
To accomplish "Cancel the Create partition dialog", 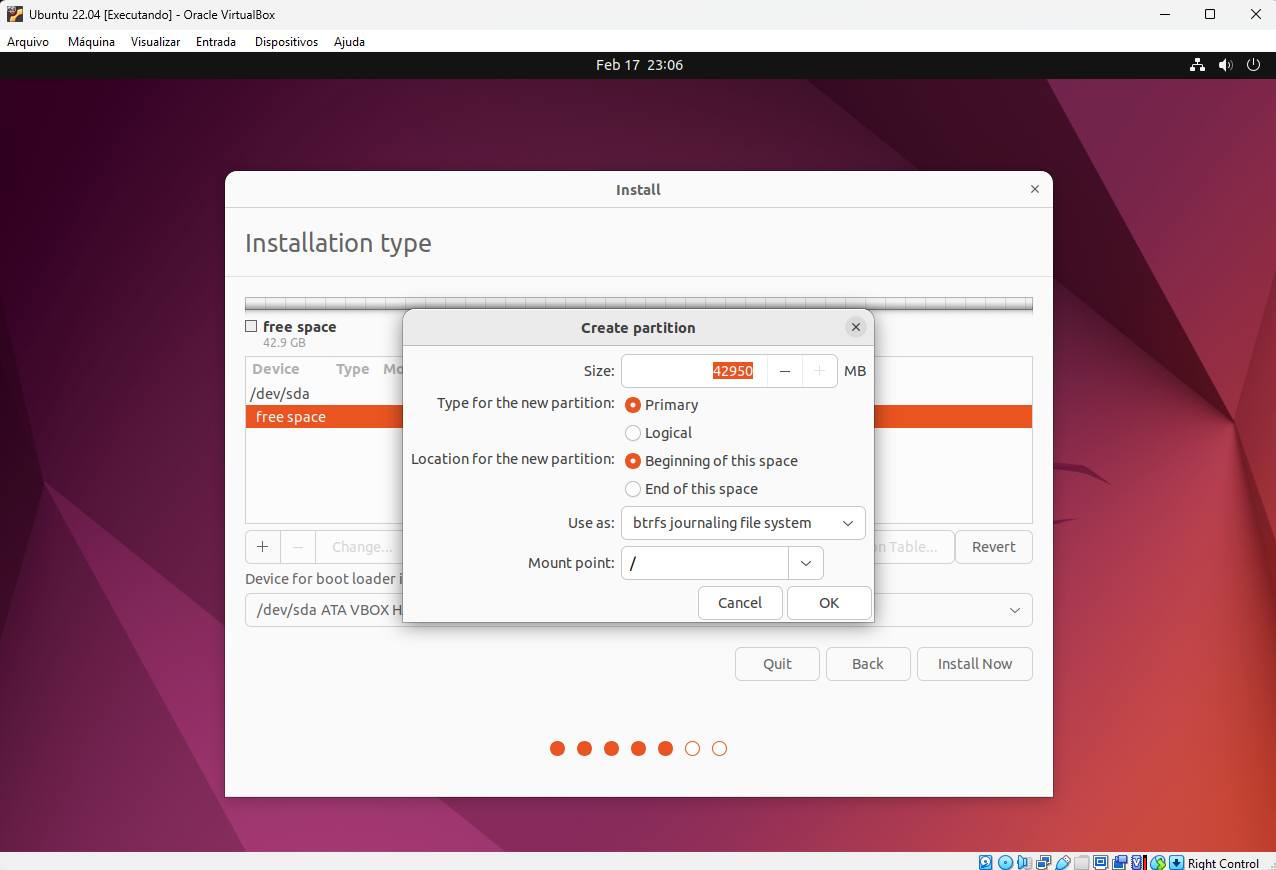I will [x=740, y=603].
